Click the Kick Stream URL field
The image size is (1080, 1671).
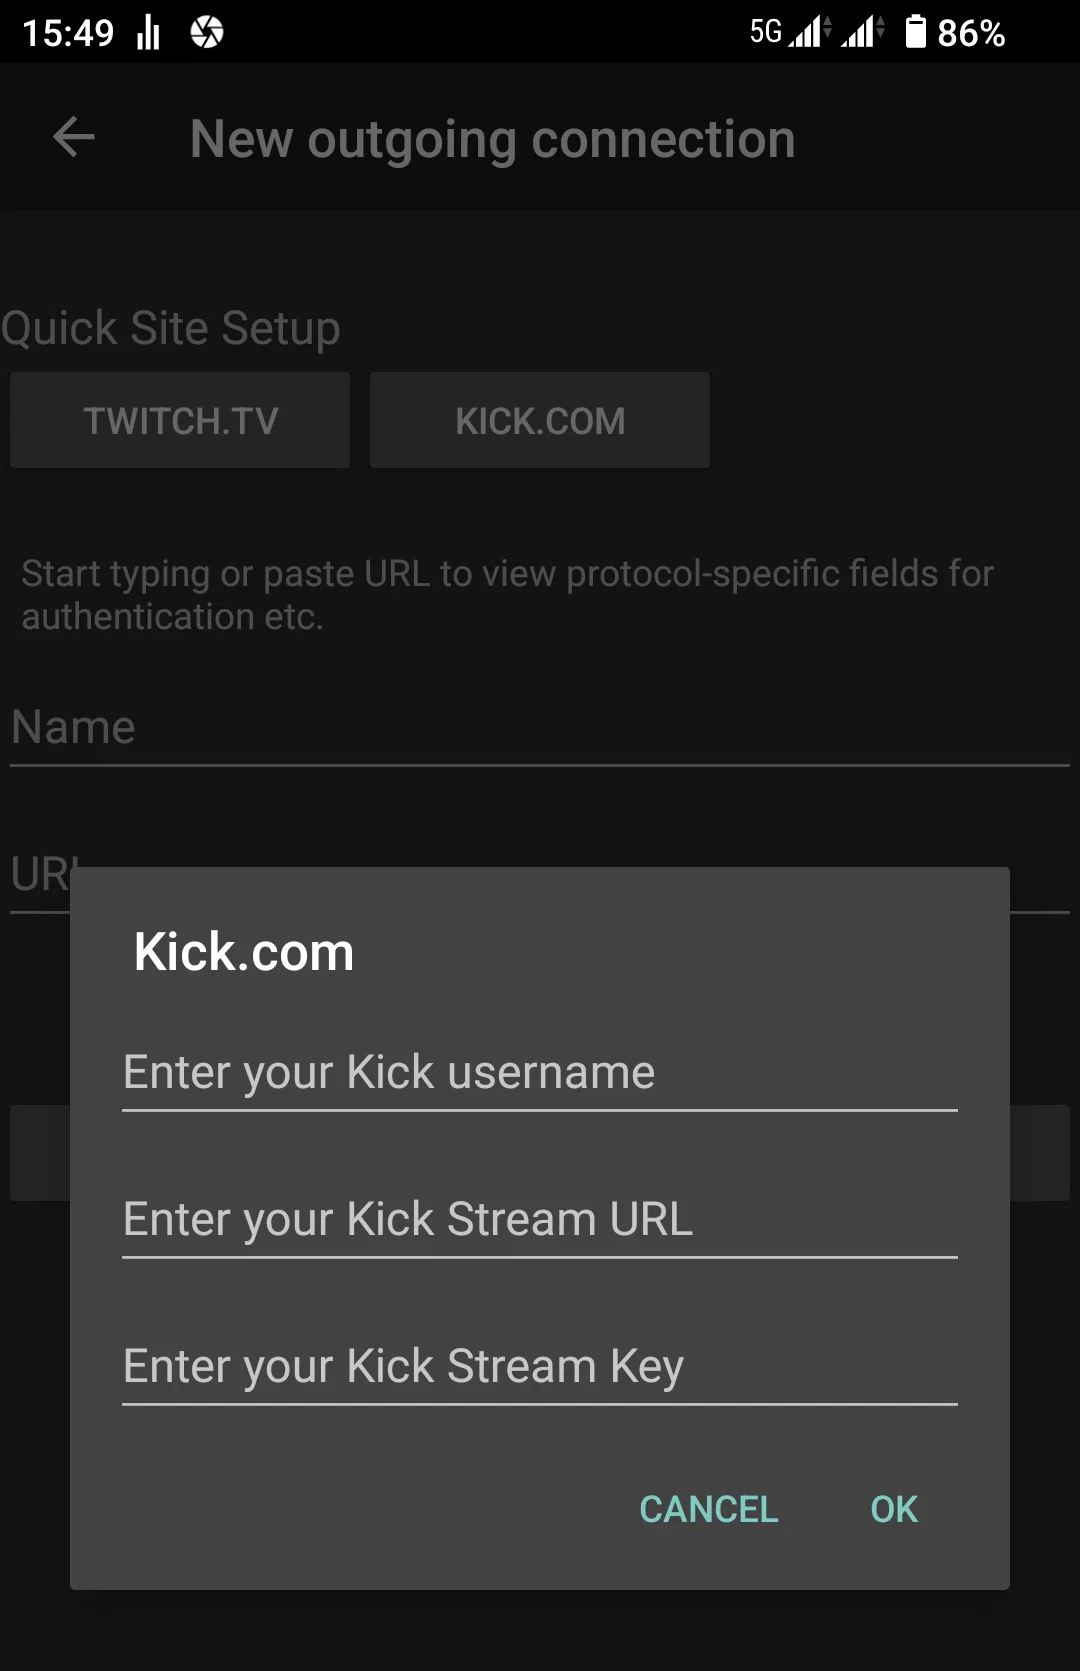click(540, 1220)
